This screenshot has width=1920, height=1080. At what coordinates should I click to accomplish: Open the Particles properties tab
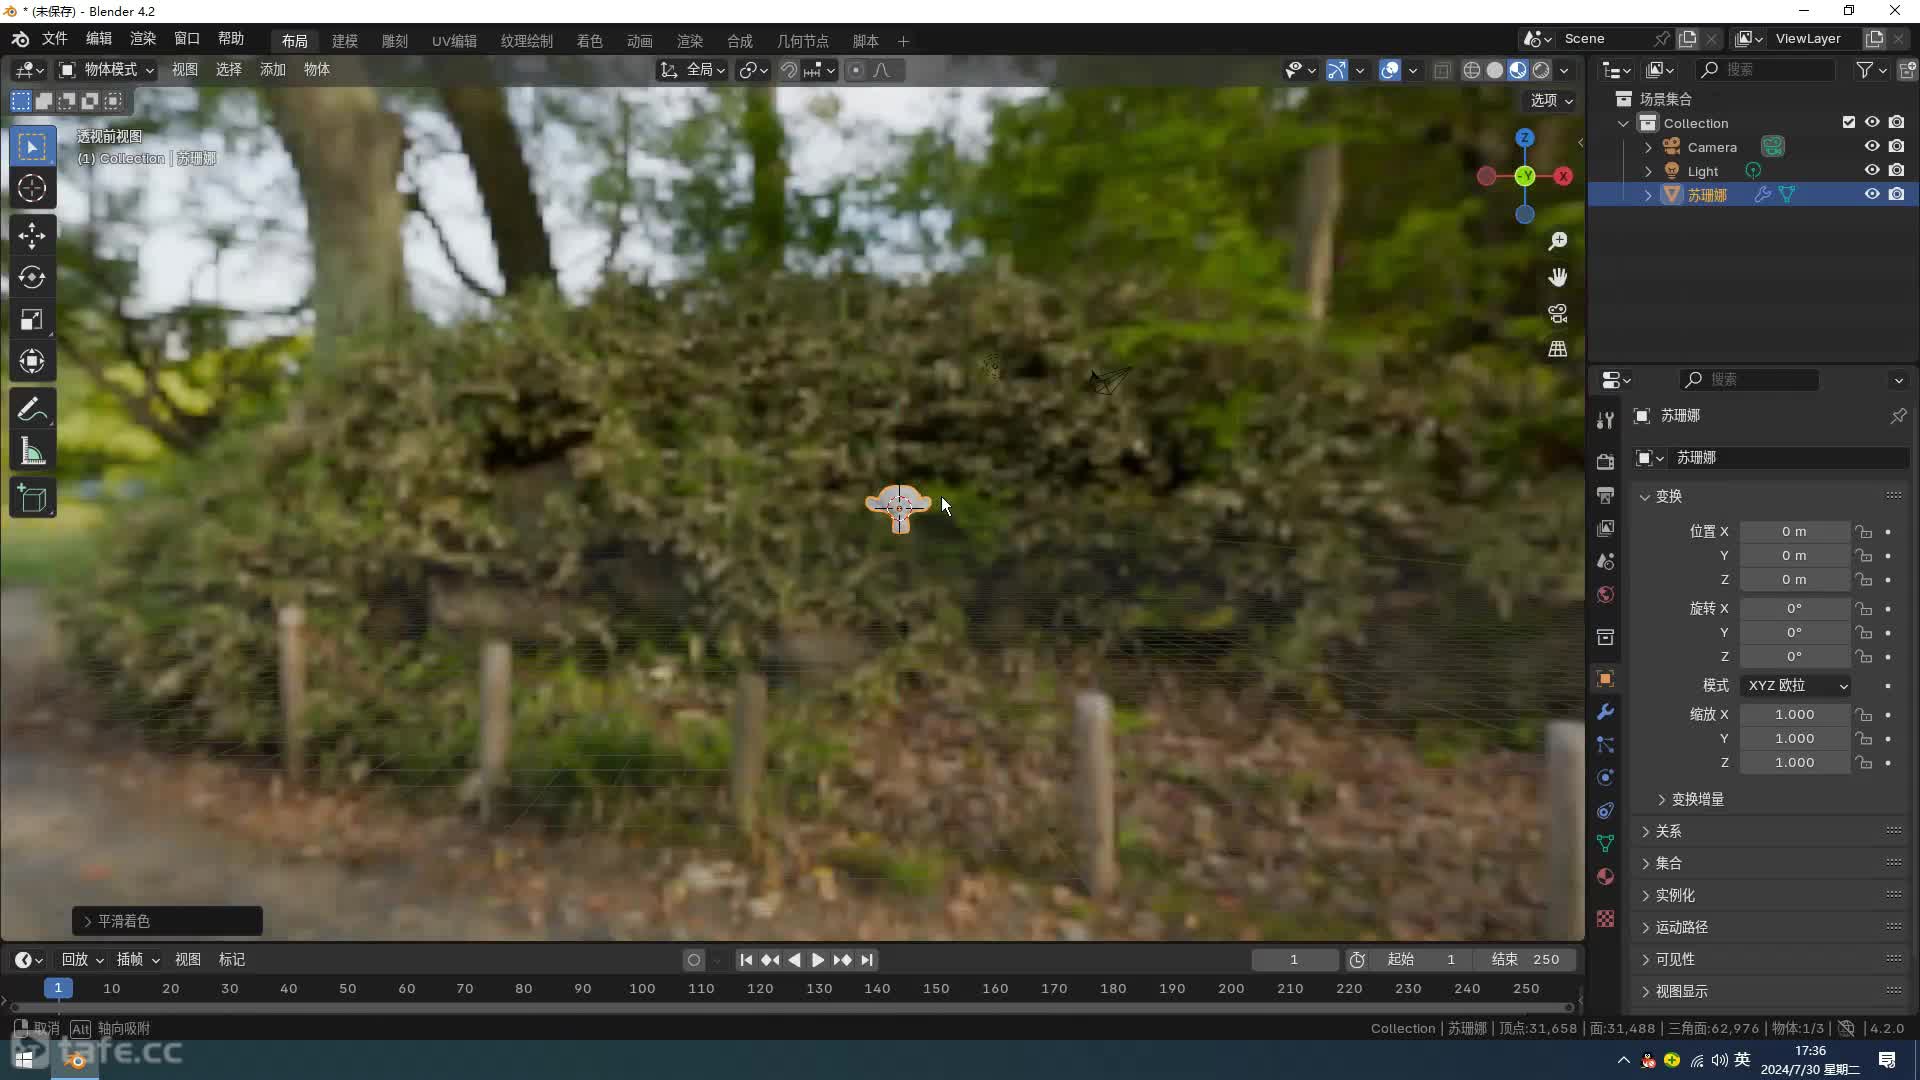coord(1605,745)
